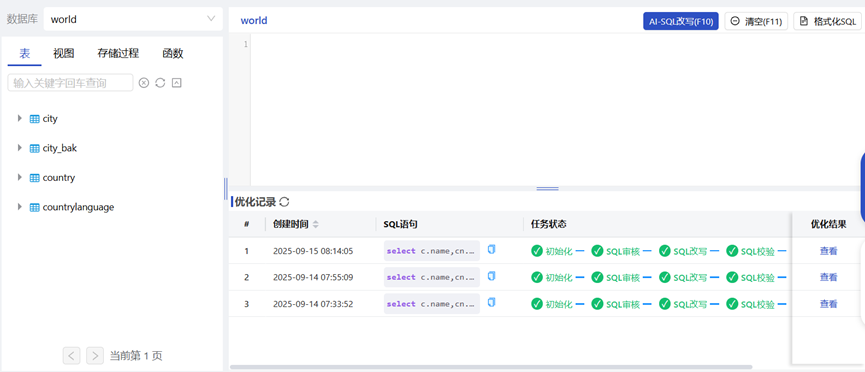Copy SQL of the 07:33:52 record
This screenshot has width=865, height=372.
pyautogui.click(x=492, y=302)
